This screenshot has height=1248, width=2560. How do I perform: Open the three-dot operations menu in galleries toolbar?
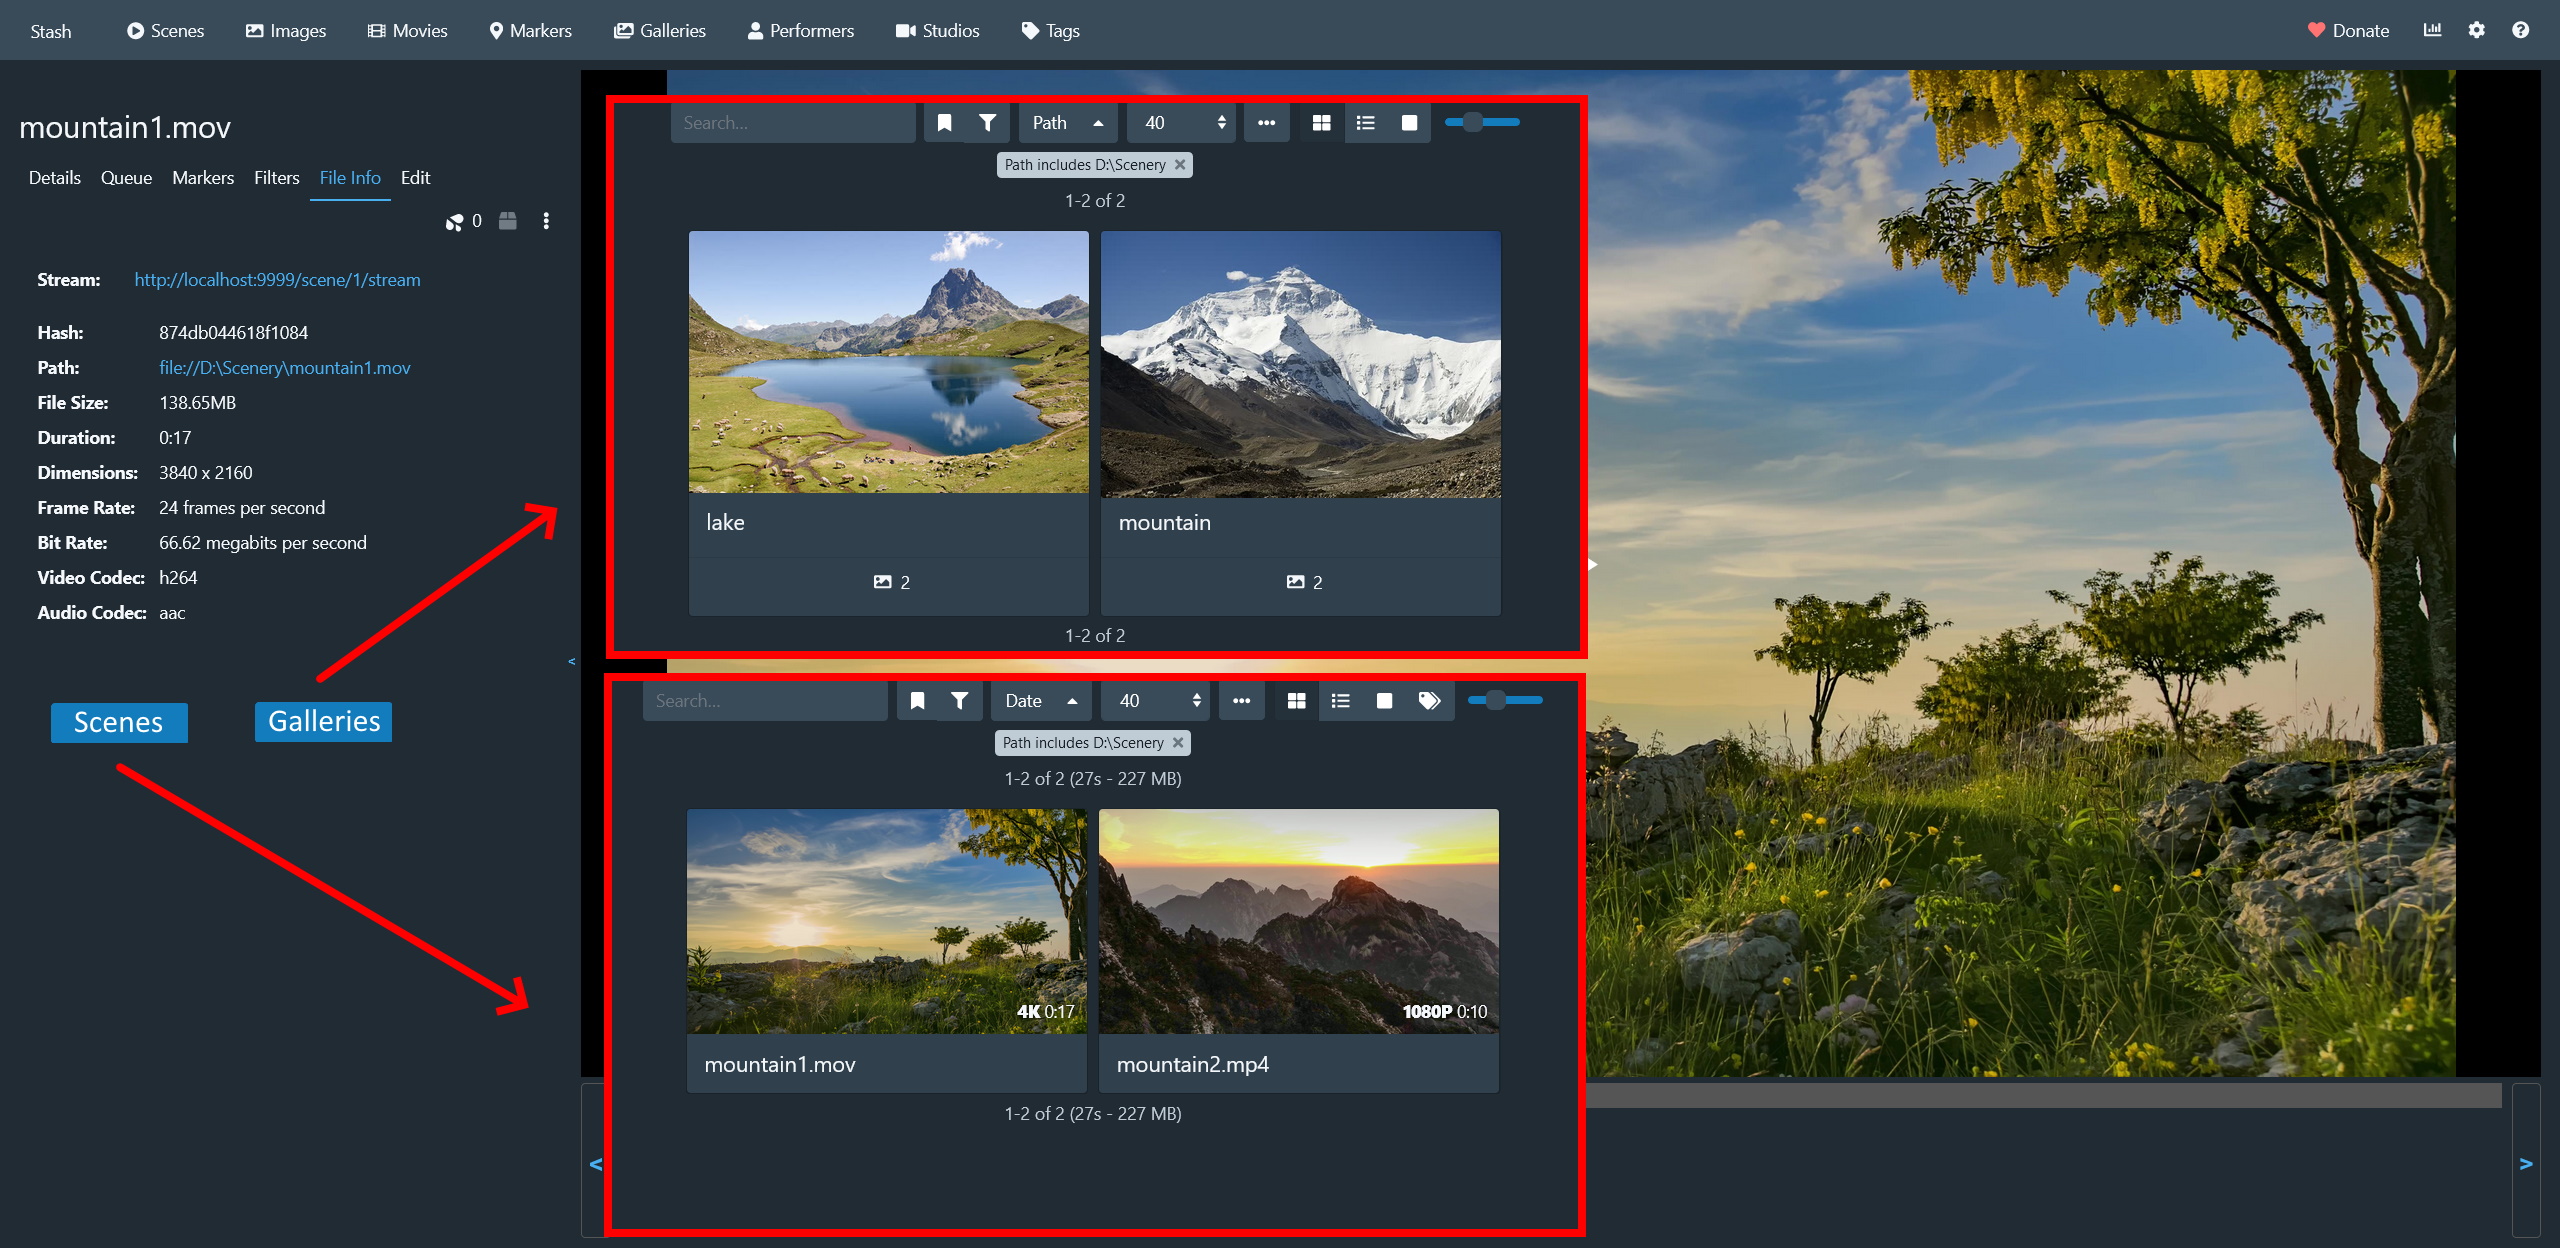[1266, 122]
